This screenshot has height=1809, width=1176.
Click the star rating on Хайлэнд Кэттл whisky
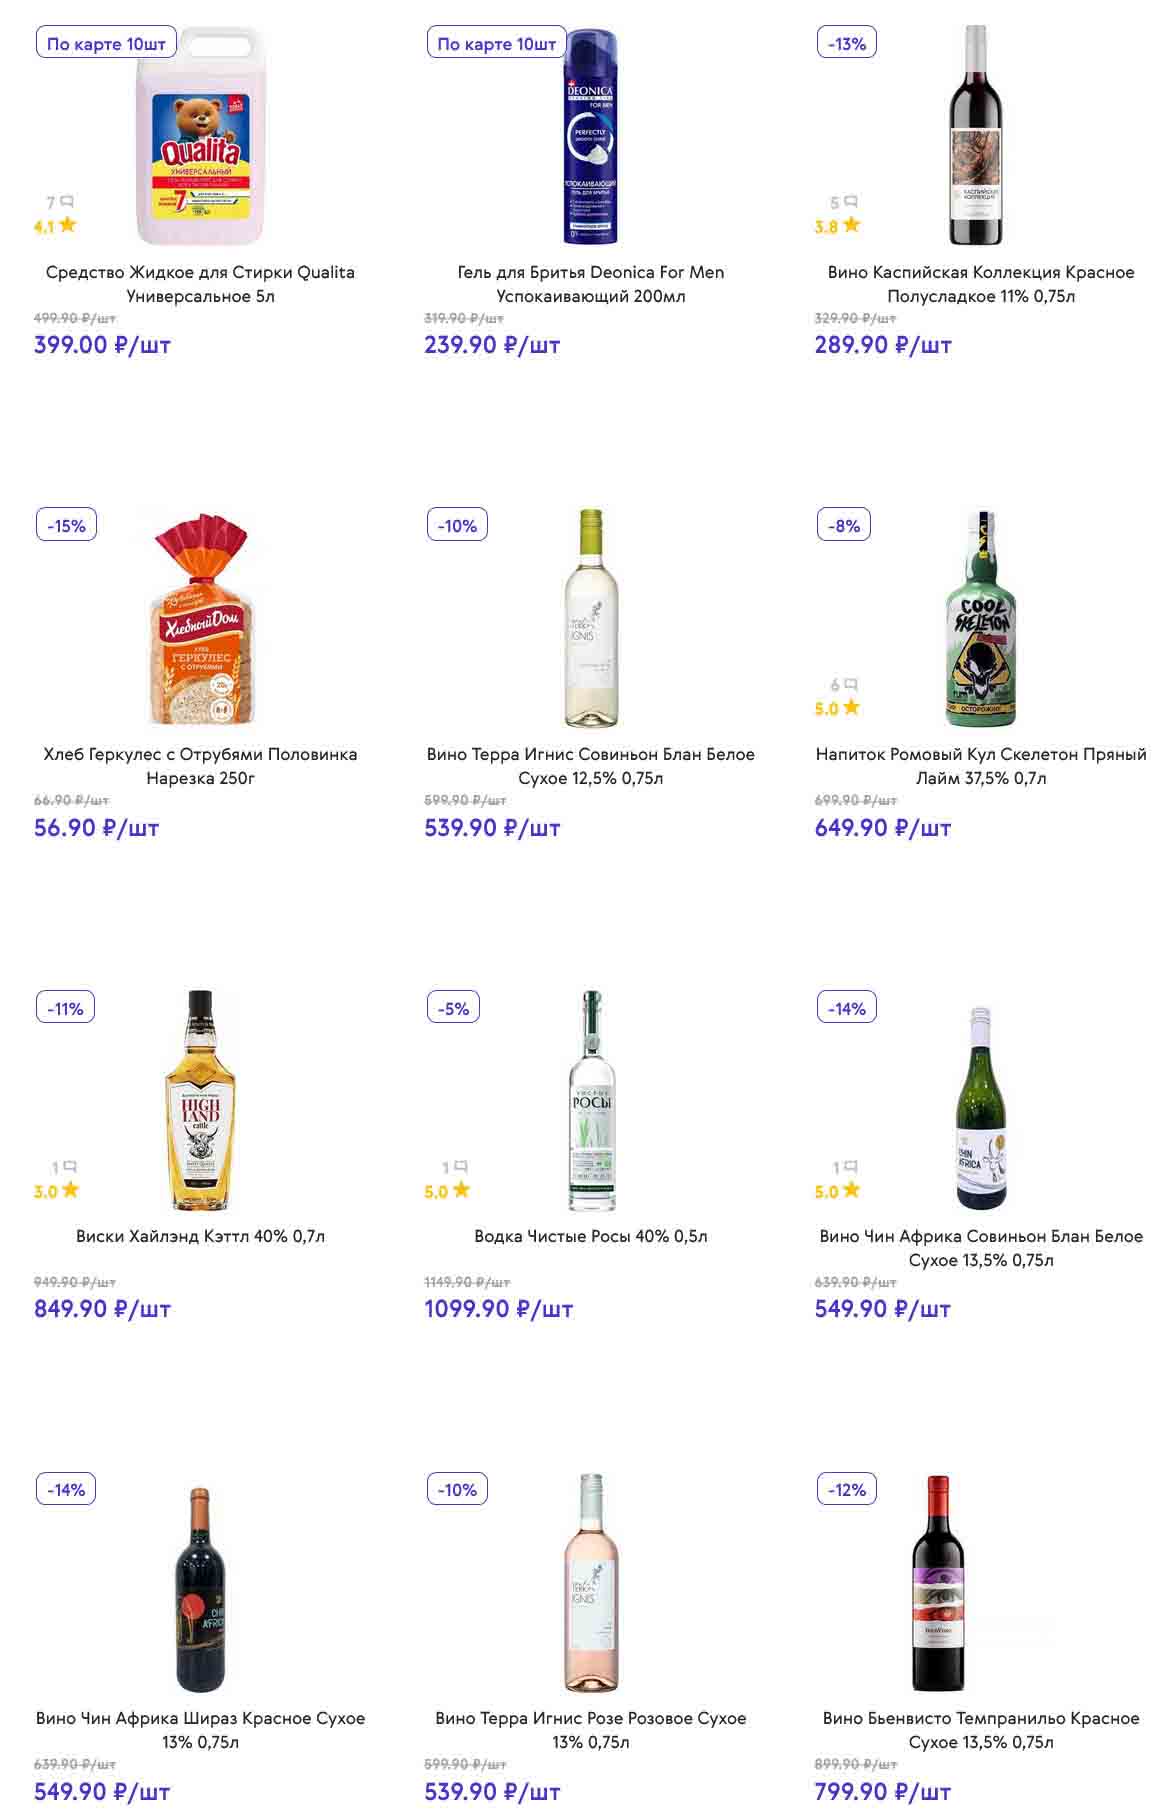coord(69,1190)
